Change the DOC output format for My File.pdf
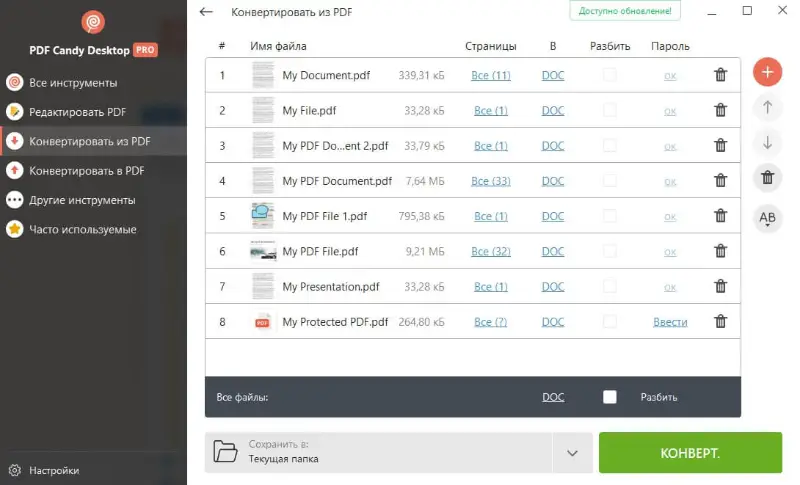The height and width of the screenshot is (485, 800). (553, 111)
